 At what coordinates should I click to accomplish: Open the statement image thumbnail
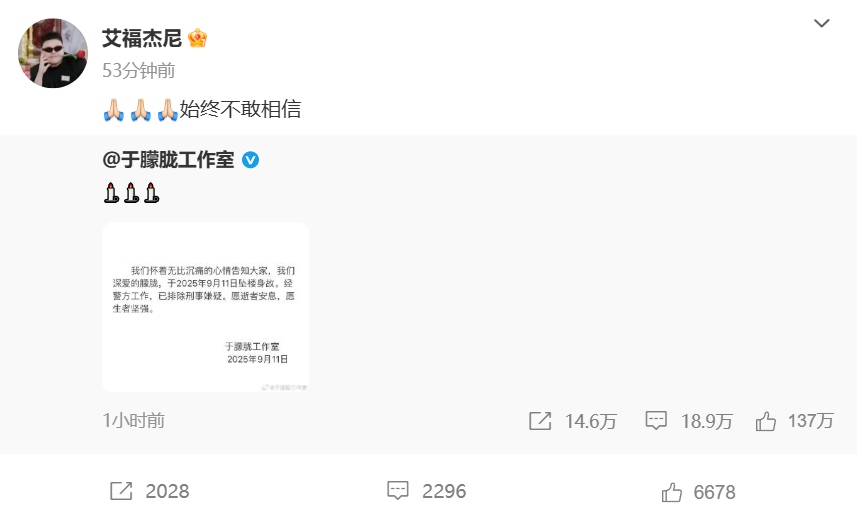206,307
